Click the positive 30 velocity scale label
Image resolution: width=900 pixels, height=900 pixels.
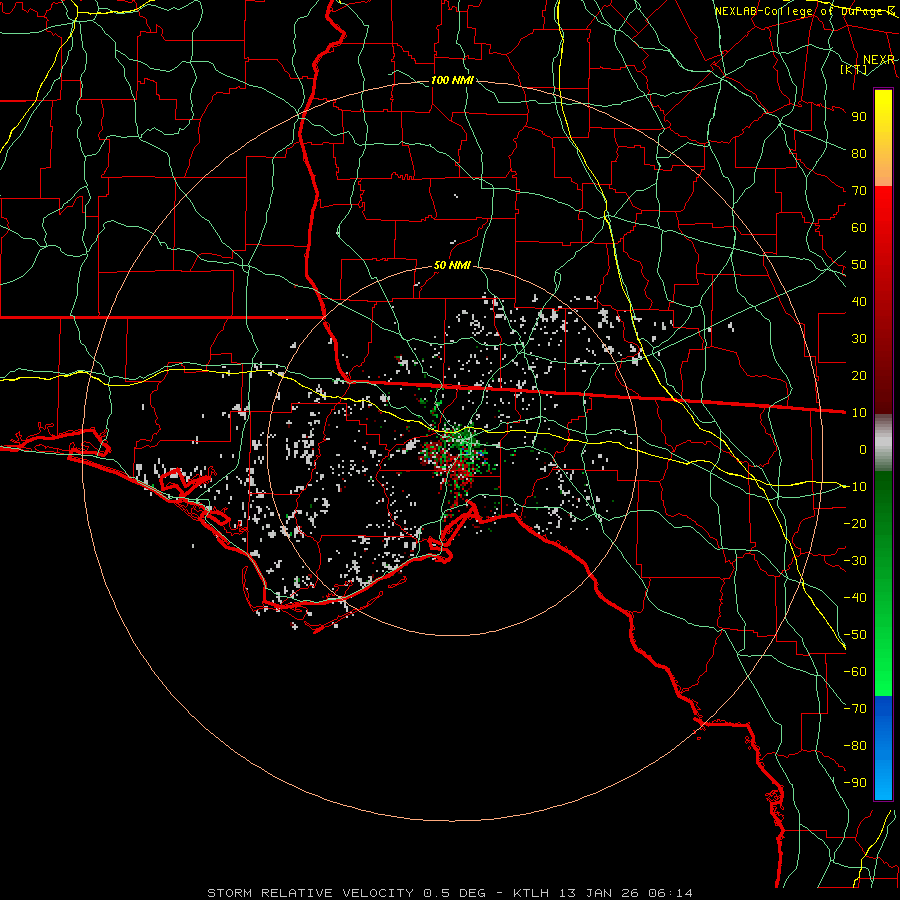click(x=859, y=339)
